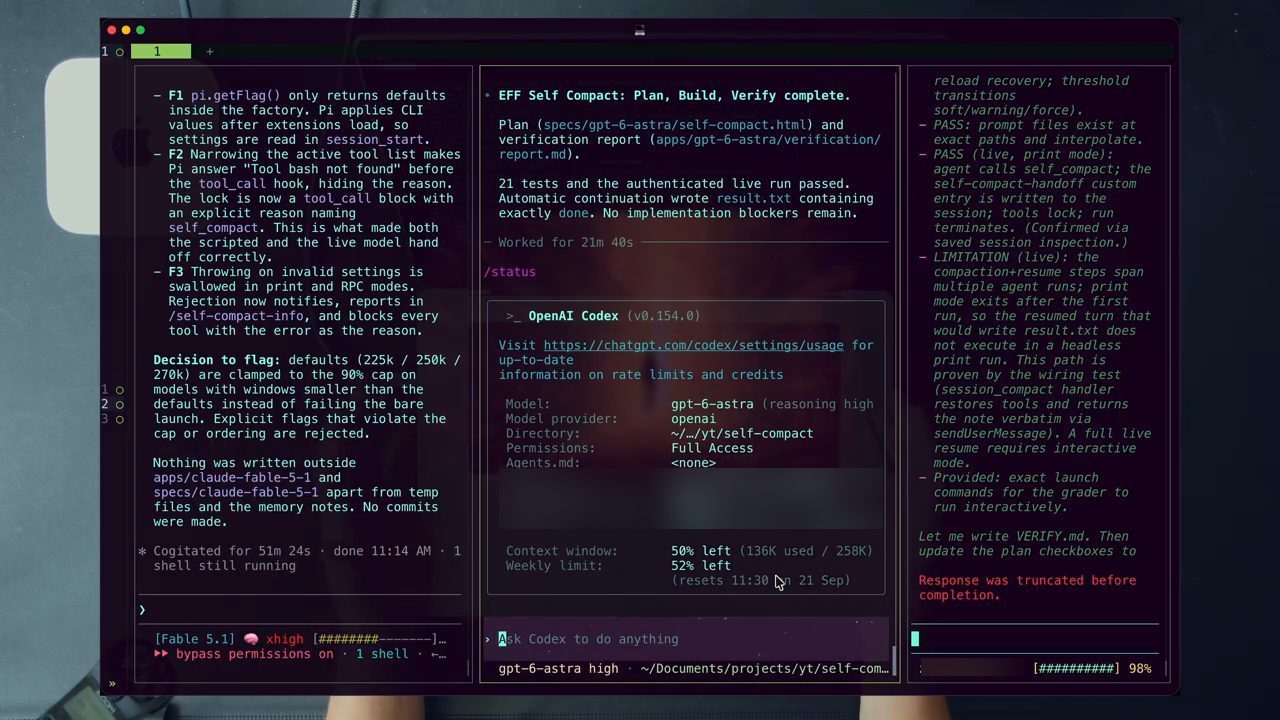This screenshot has width=1280, height=720.
Task: Open a new tab with plus button
Action: pos(209,51)
